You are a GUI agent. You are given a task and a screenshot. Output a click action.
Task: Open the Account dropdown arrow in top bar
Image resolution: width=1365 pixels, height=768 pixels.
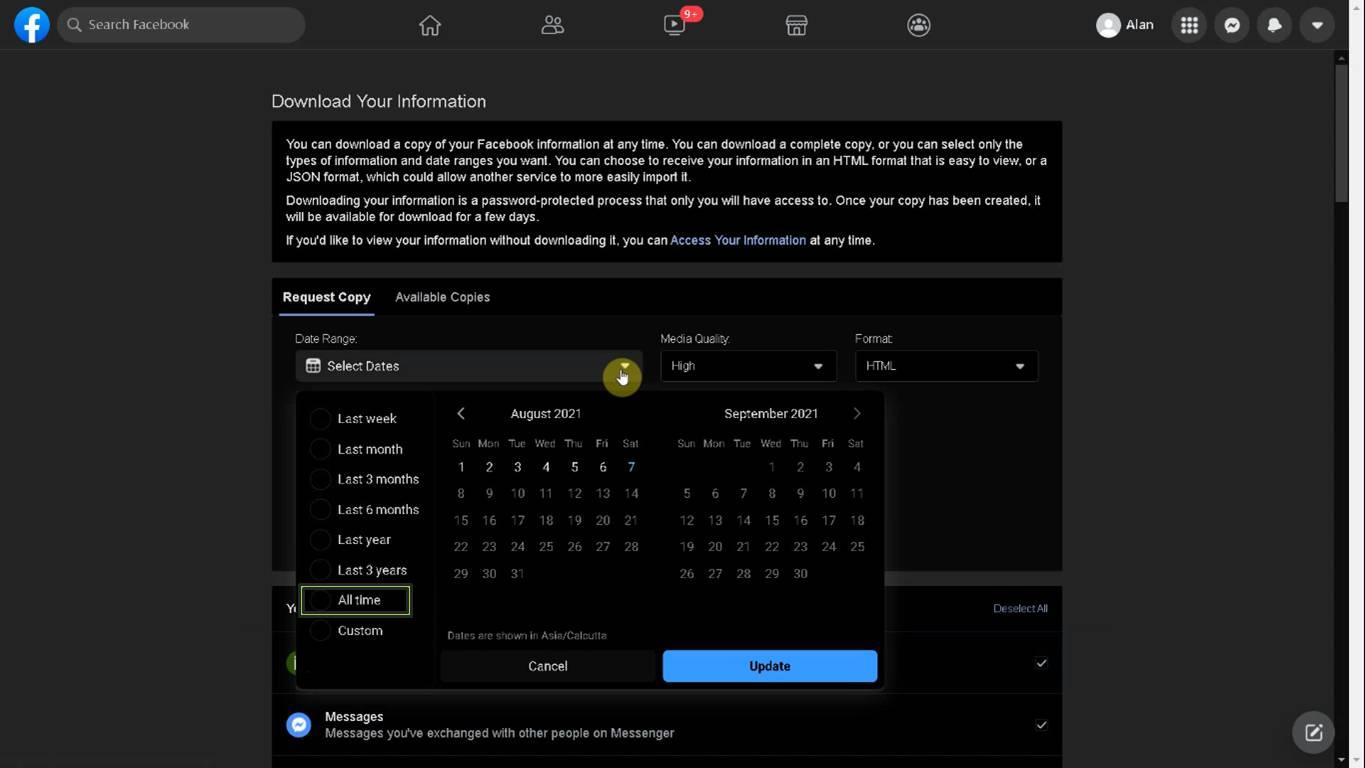point(1317,25)
